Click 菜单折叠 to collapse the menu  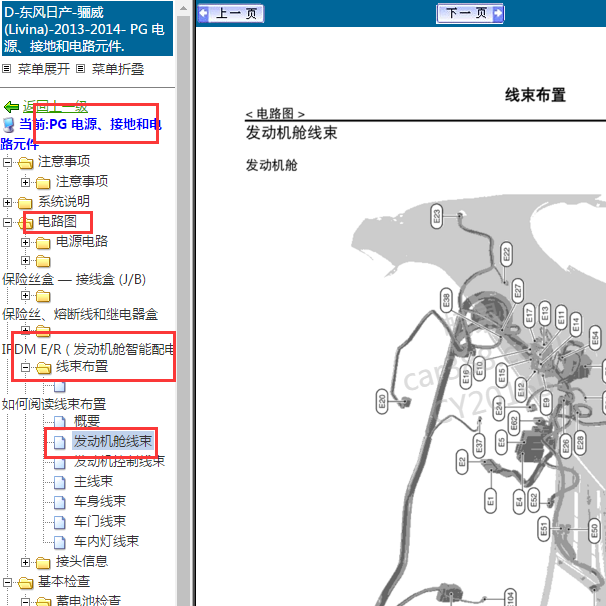tap(118, 69)
